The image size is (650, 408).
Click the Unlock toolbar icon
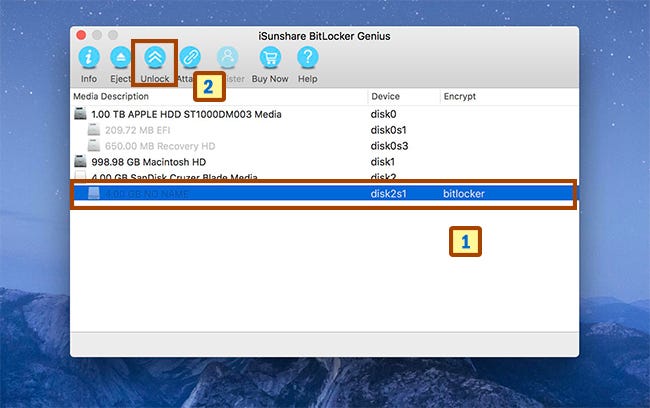pos(155,57)
